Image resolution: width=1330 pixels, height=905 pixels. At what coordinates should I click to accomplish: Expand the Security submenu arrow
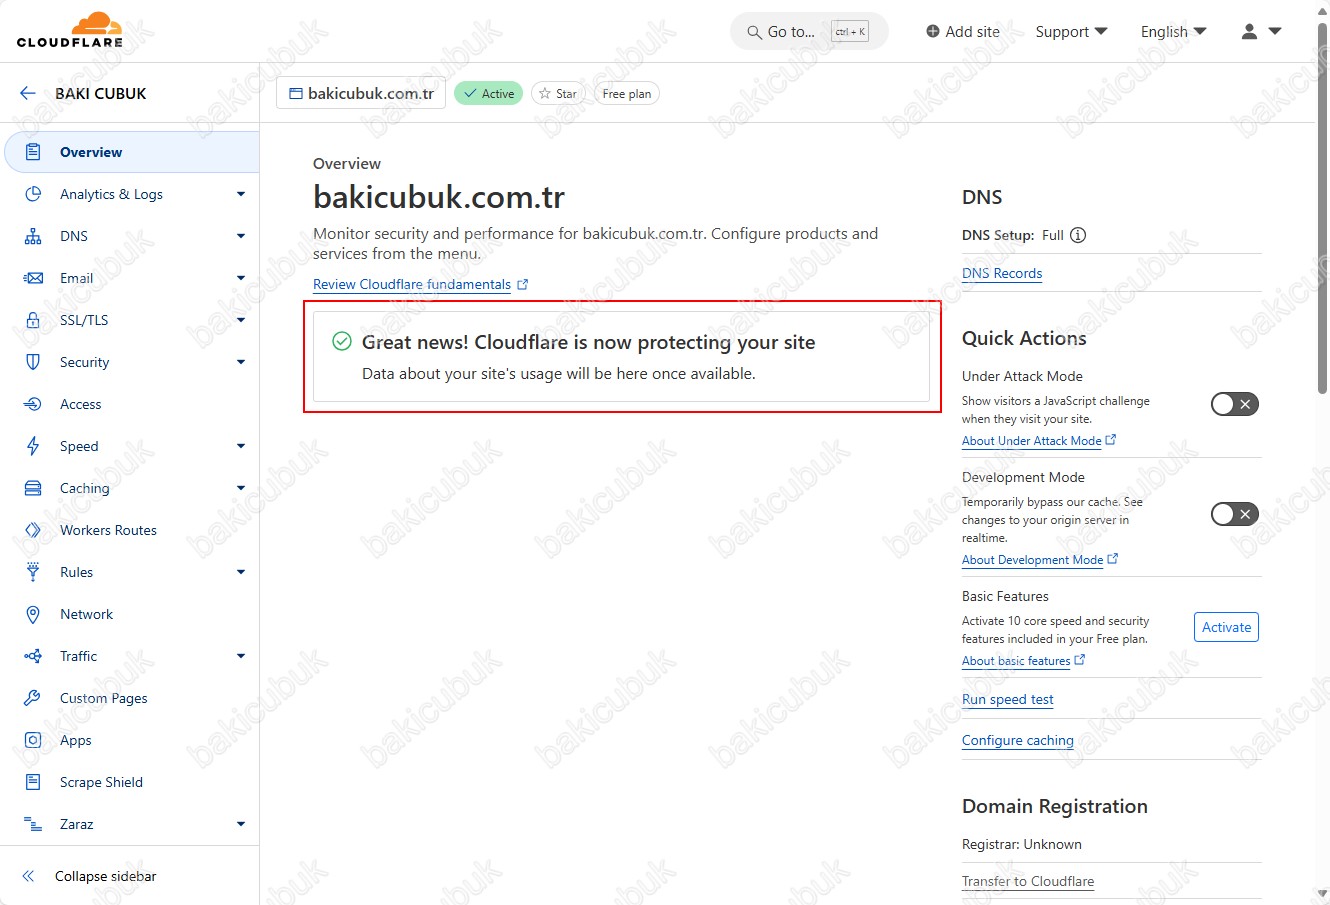pyautogui.click(x=241, y=362)
